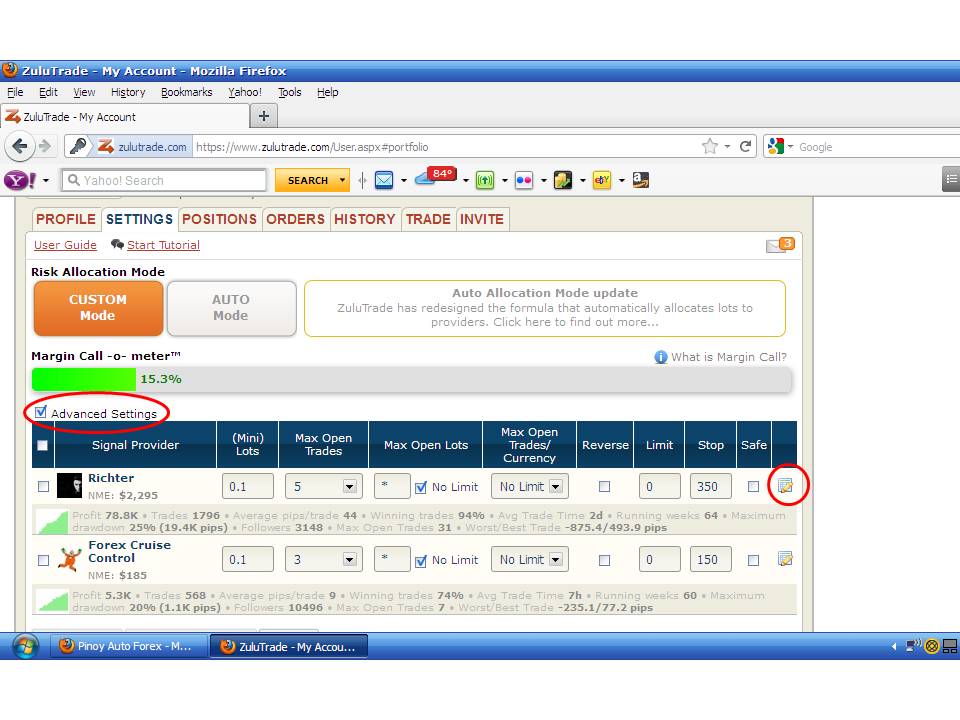Switch to the TRADE tab

(x=428, y=219)
